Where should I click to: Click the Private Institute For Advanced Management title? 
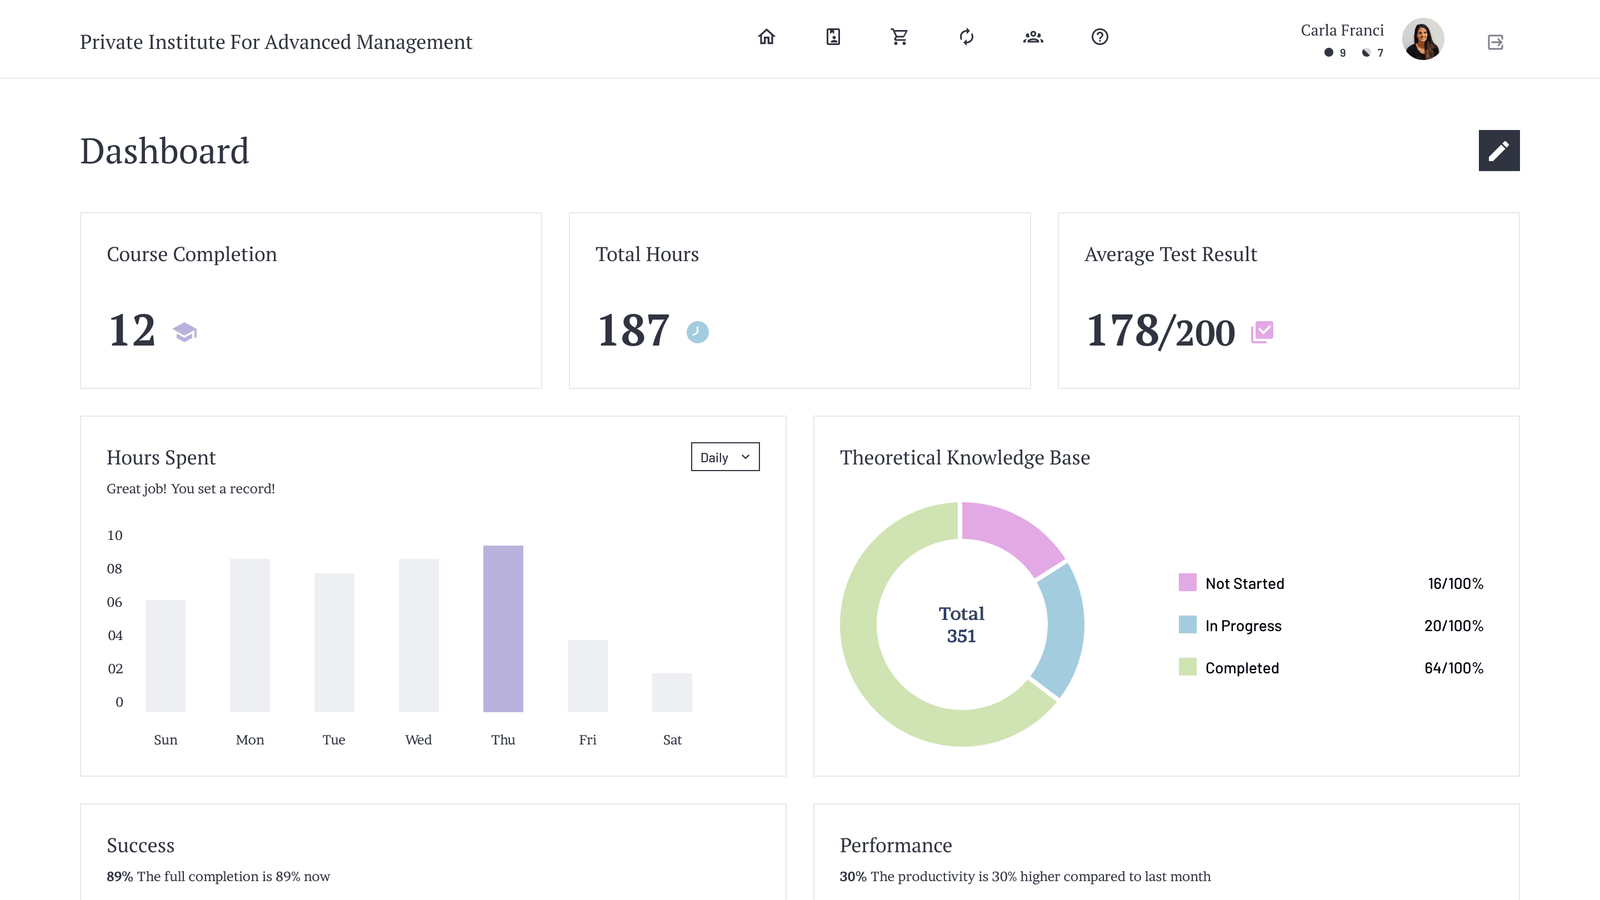pyautogui.click(x=276, y=42)
